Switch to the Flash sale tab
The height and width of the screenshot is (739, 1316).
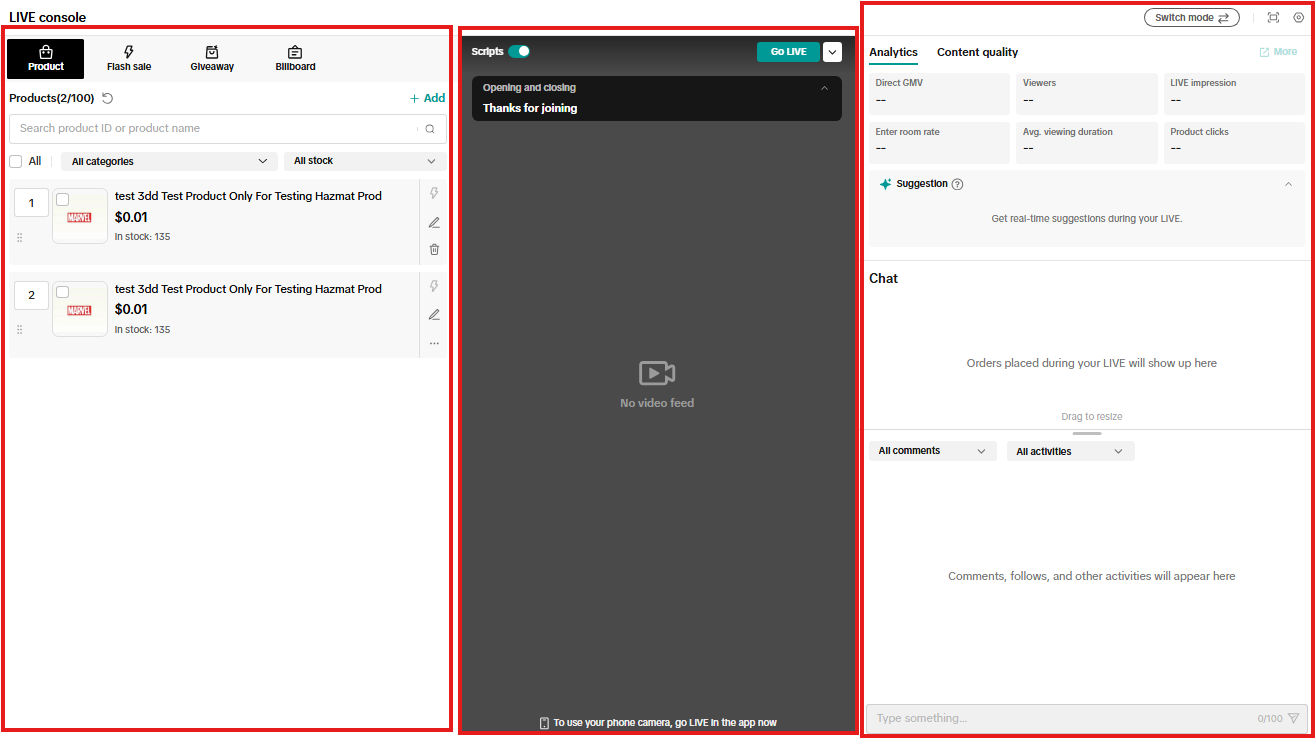click(x=129, y=59)
